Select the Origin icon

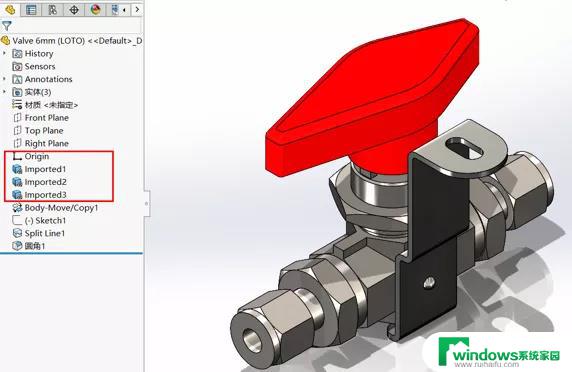click(17, 156)
